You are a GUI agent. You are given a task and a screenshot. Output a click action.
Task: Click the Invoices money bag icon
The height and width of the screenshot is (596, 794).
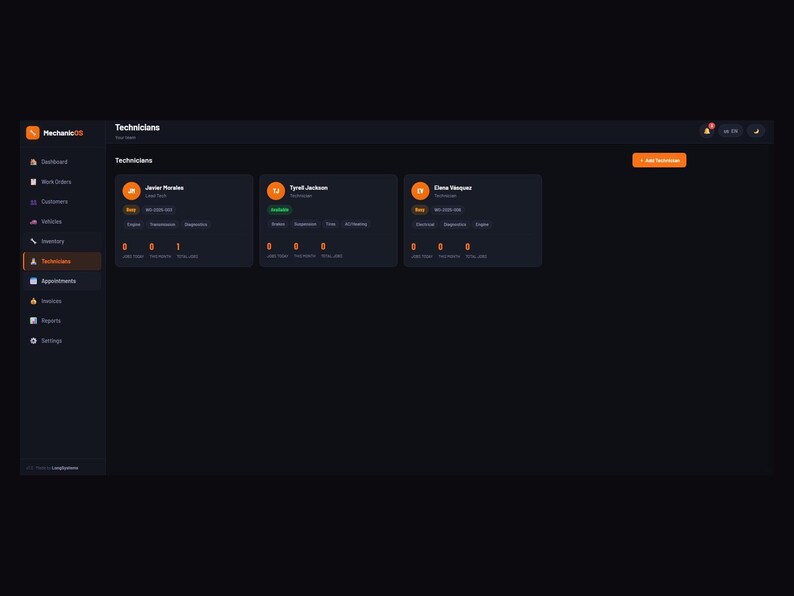point(33,301)
